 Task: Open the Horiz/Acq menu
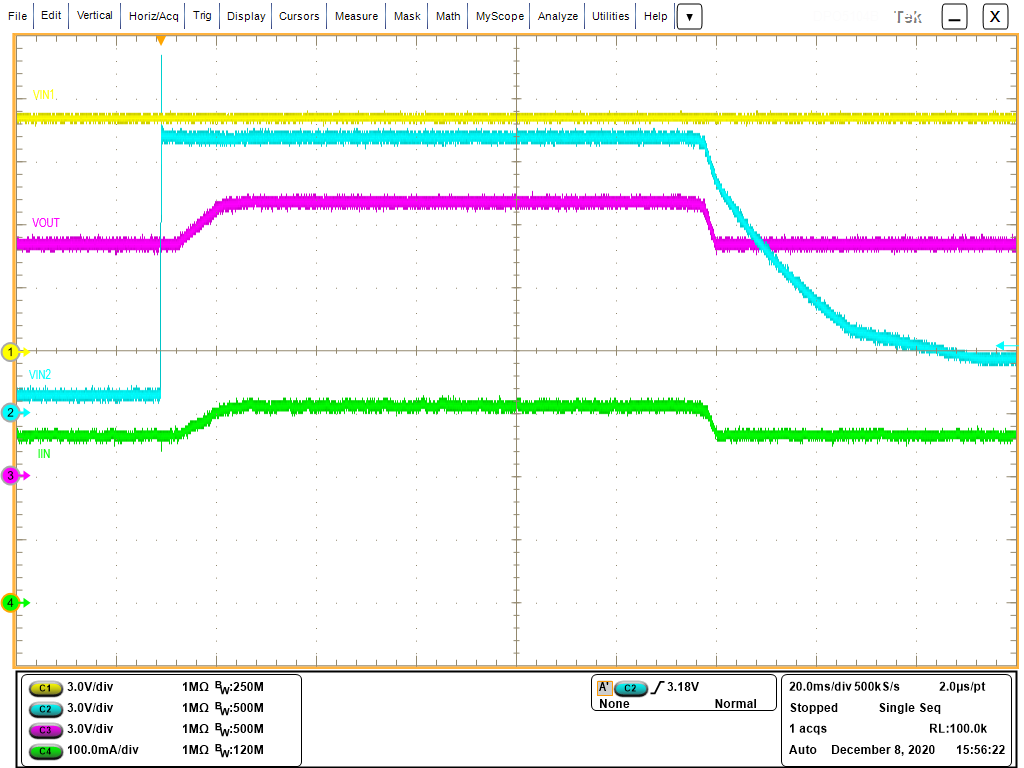pyautogui.click(x=153, y=16)
